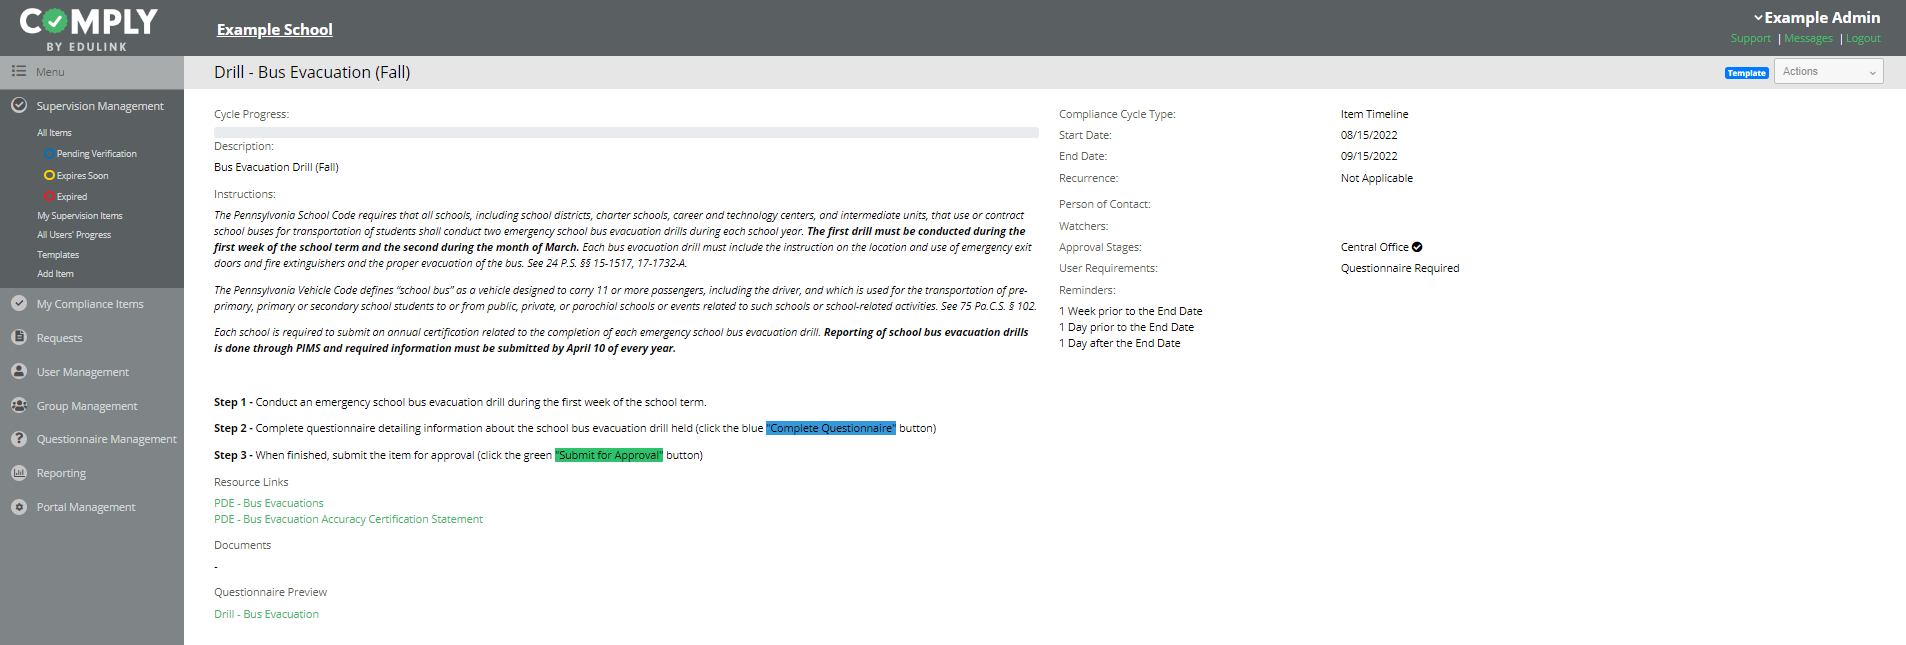Click the User Management person icon

(x=19, y=371)
